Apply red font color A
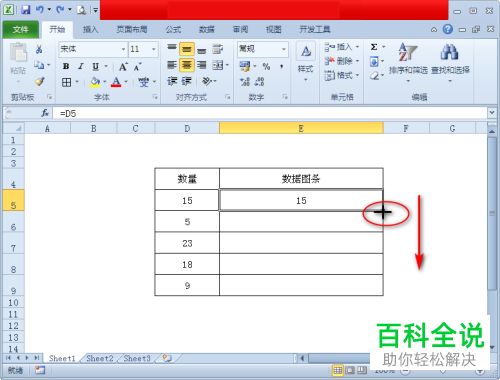 click(116, 82)
